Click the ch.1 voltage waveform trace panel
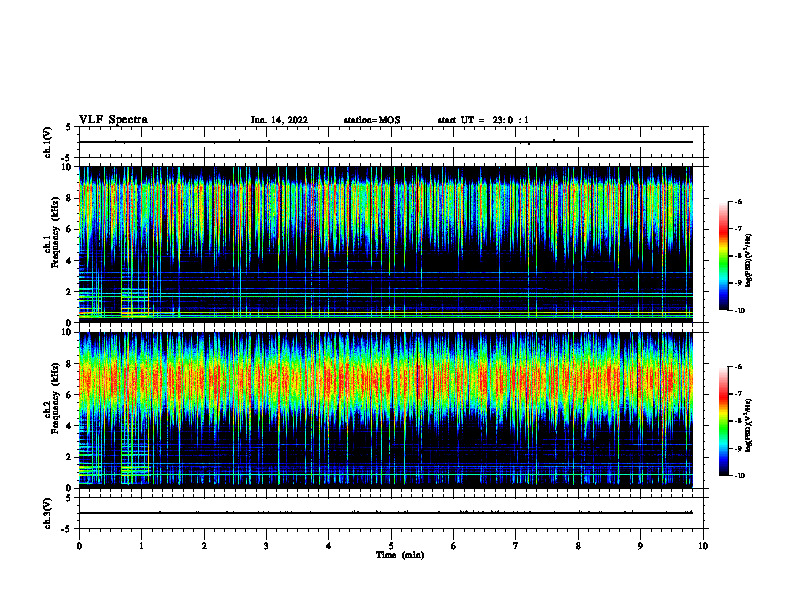The width and height of the screenshot is (792, 612). tap(391, 142)
